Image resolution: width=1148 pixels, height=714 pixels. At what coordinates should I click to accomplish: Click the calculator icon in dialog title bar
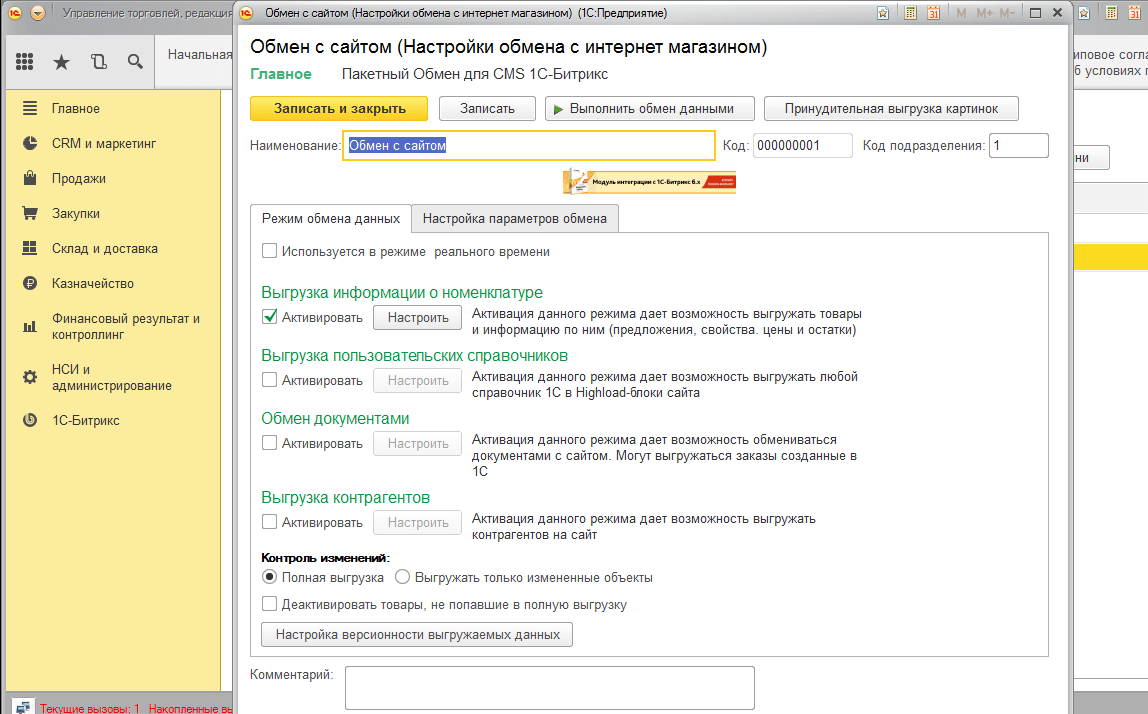[x=911, y=13]
